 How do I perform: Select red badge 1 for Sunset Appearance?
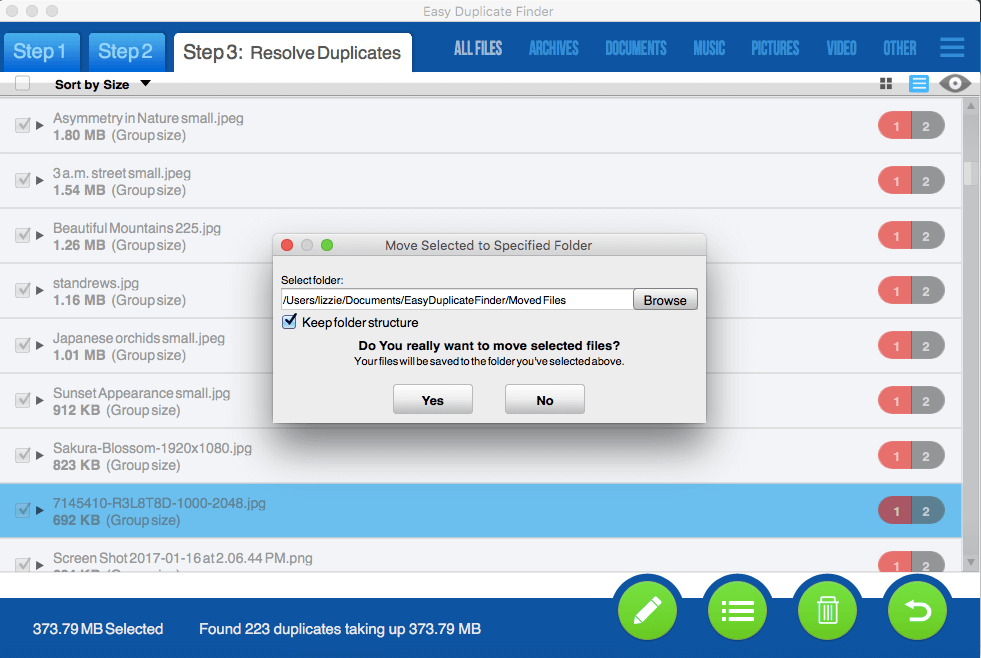click(x=895, y=401)
